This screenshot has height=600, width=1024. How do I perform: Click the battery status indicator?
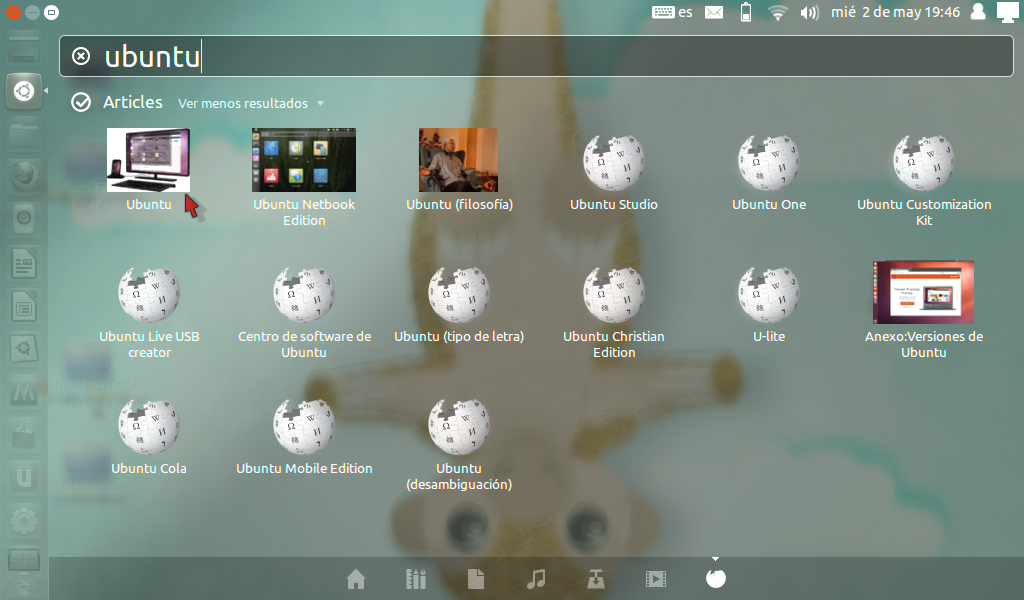pyautogui.click(x=745, y=12)
